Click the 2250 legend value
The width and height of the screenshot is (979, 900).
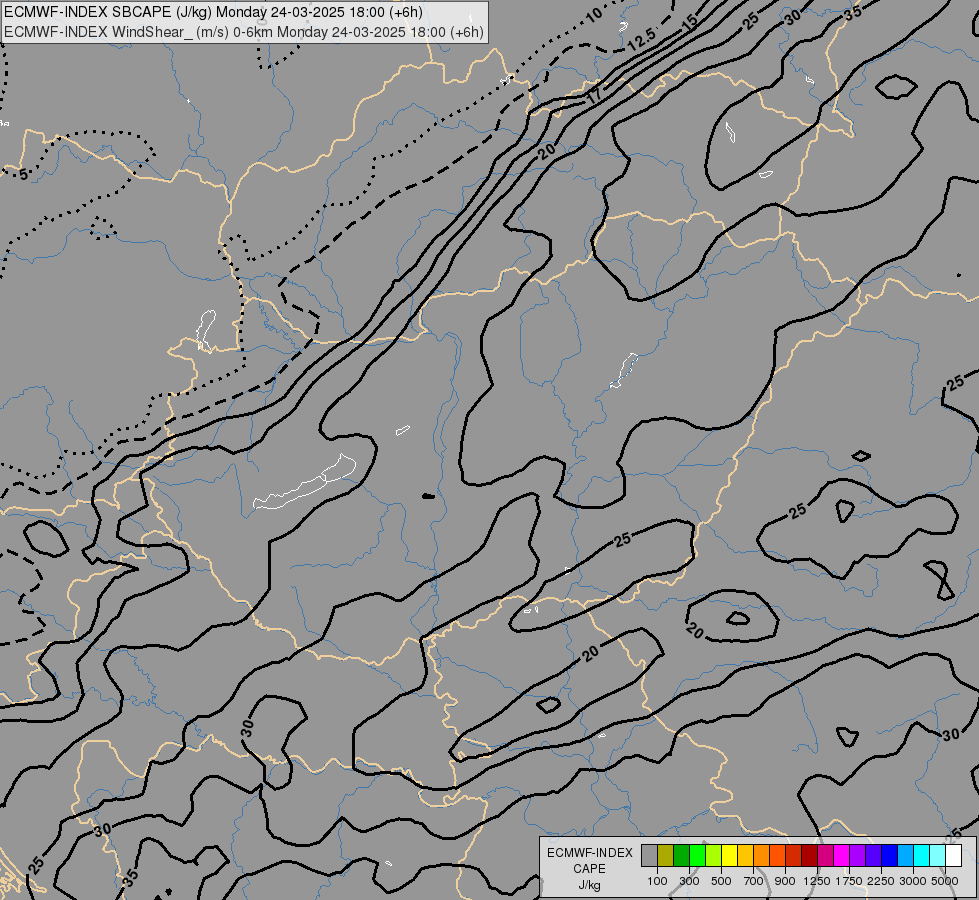(x=881, y=881)
